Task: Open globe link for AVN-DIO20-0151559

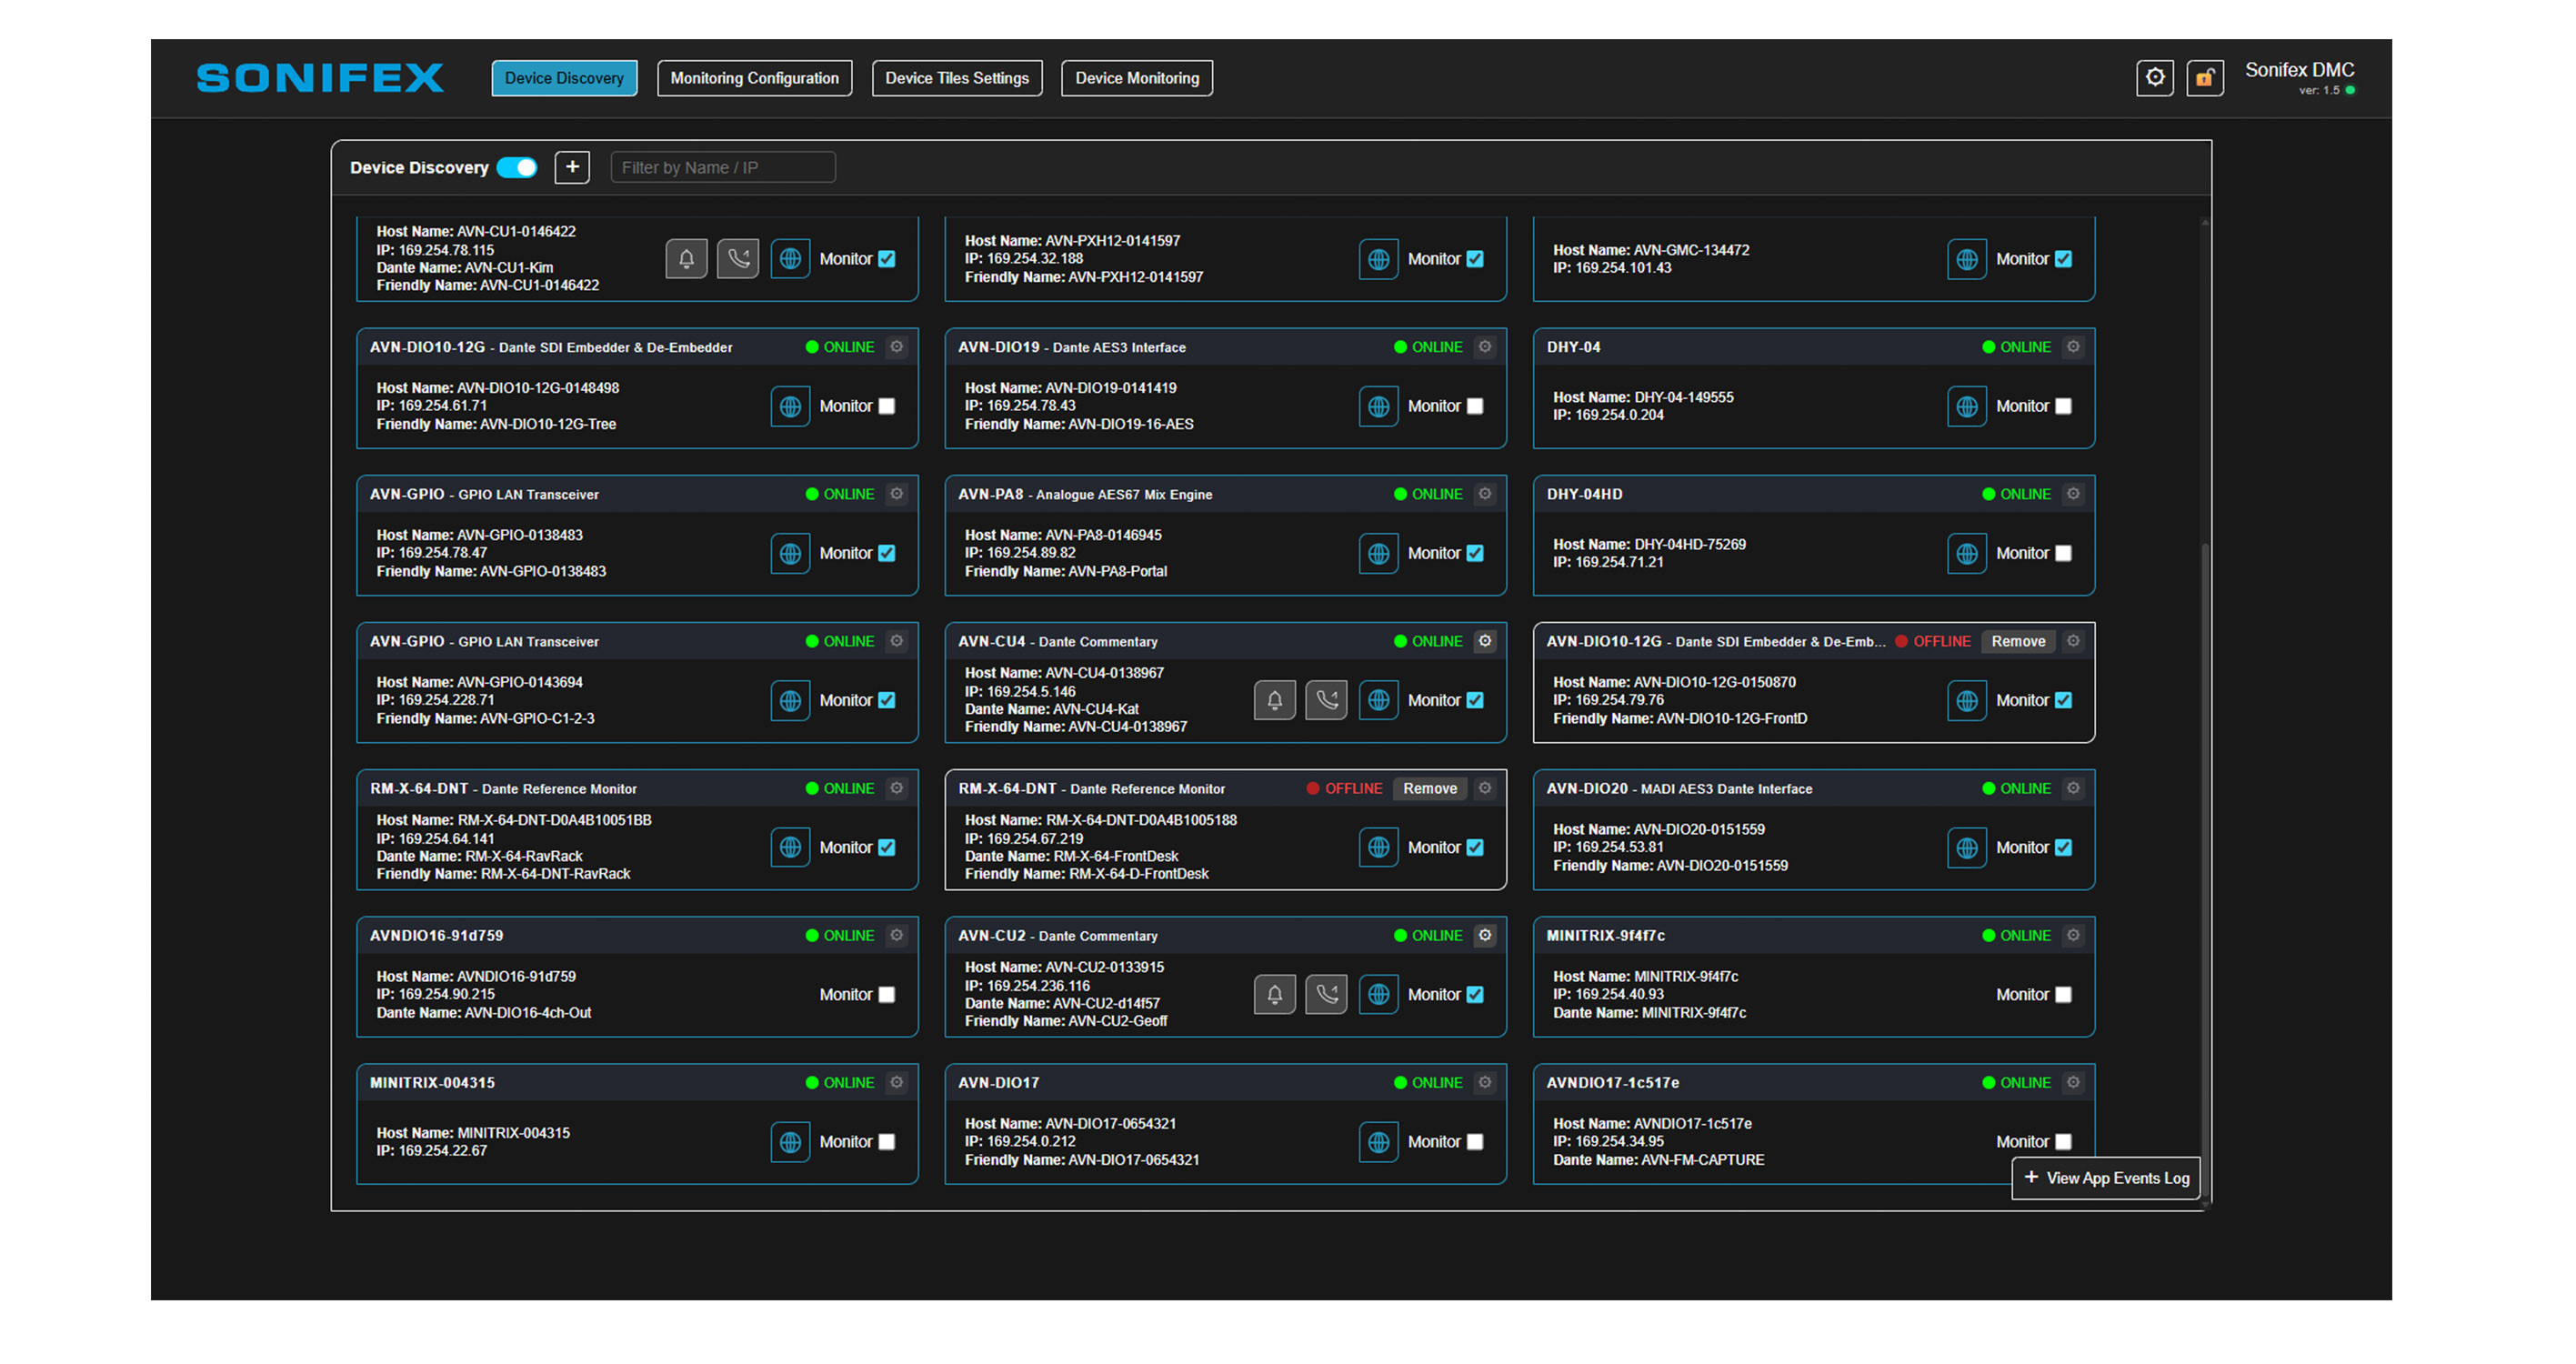Action: point(1966,847)
